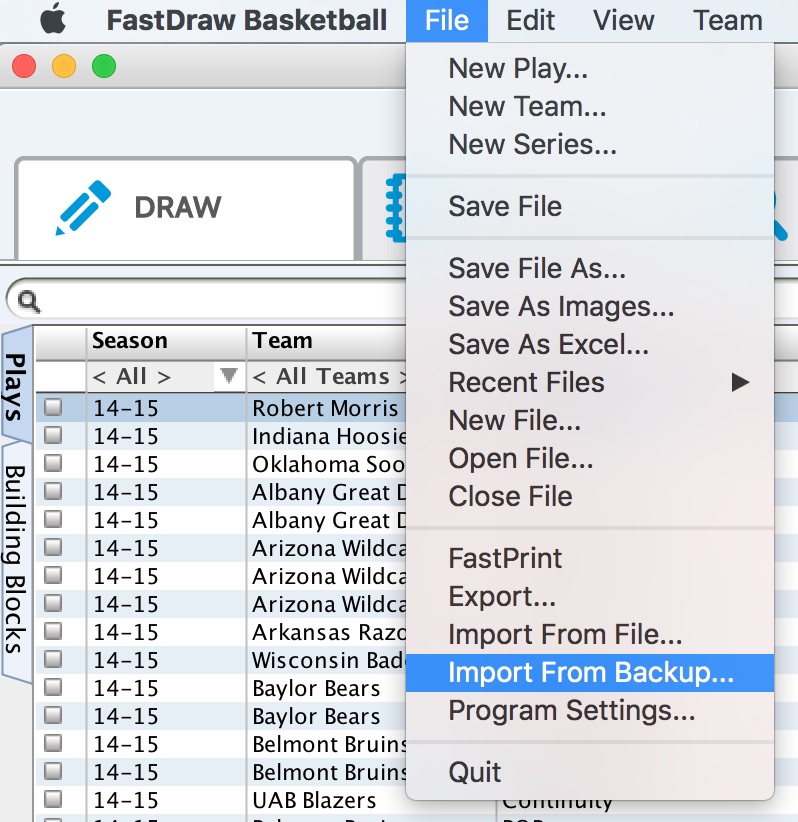Click Indiana Hoosiers team cell

pos(326,436)
